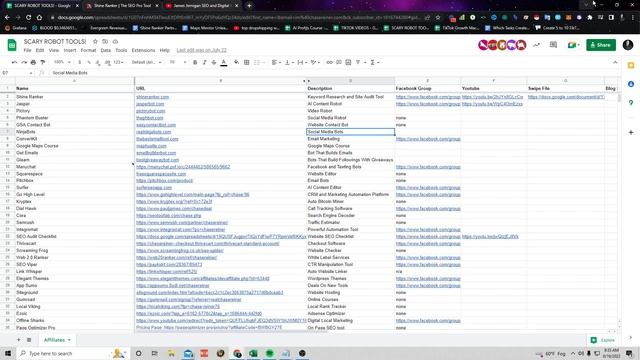This screenshot has height=360, width=640.
Task: Click the Name box cell reference field
Action: [17, 73]
